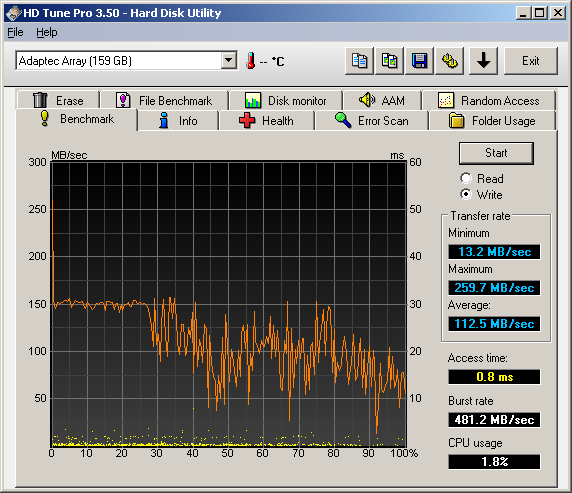Viewport: 572px width, 493px height.
Task: Click the Exit button
Action: coord(531,61)
